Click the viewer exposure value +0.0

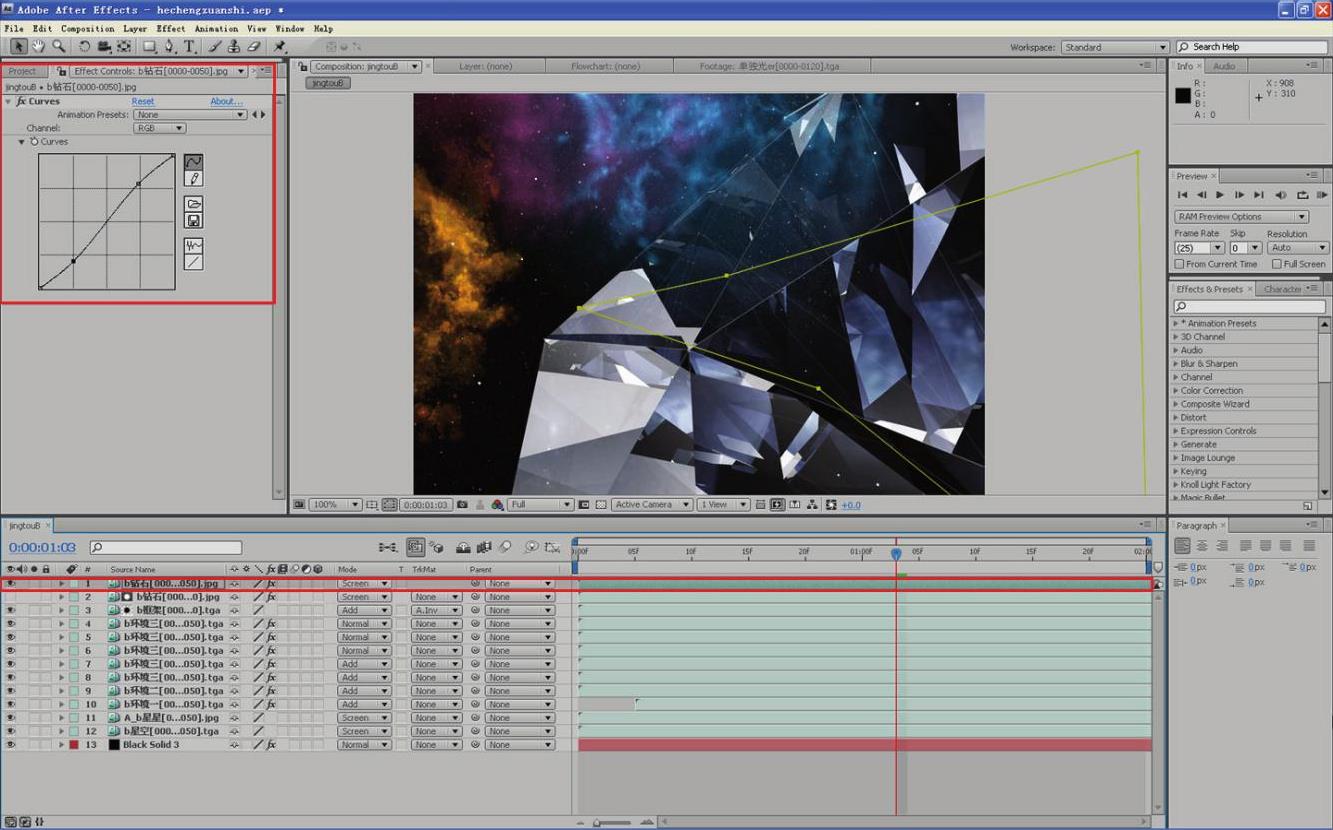tap(850, 505)
